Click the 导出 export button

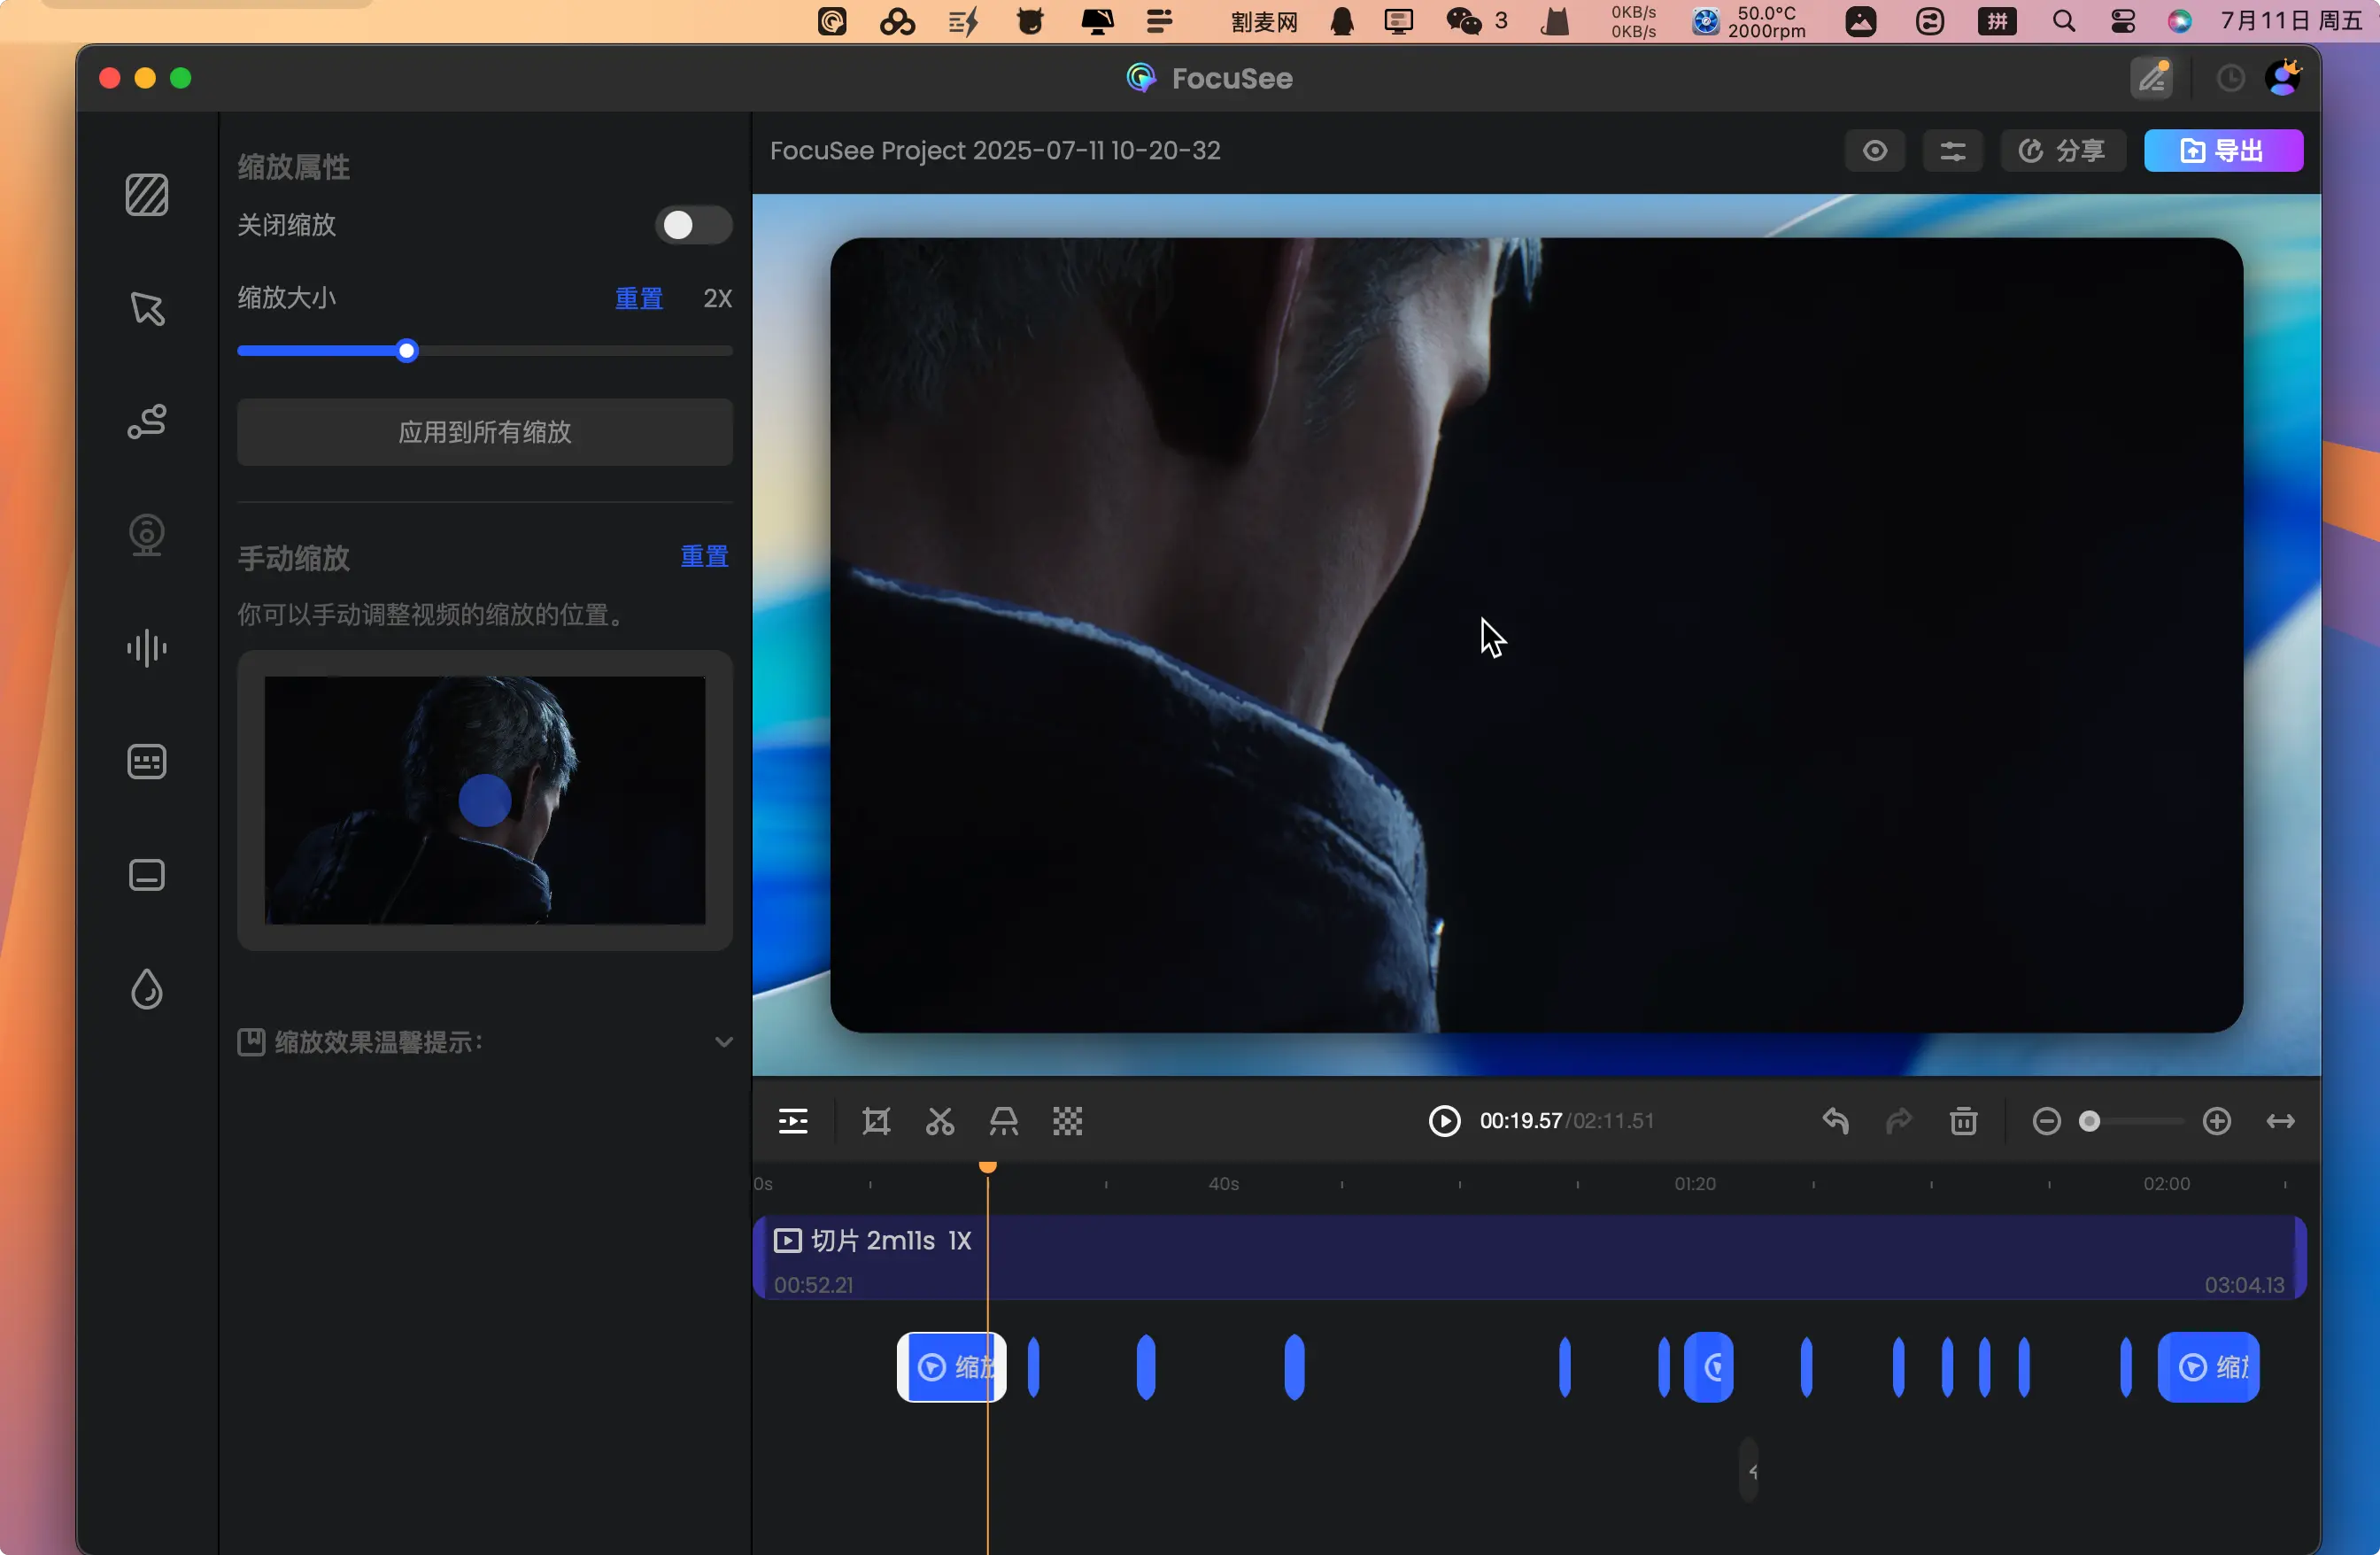click(x=2223, y=151)
